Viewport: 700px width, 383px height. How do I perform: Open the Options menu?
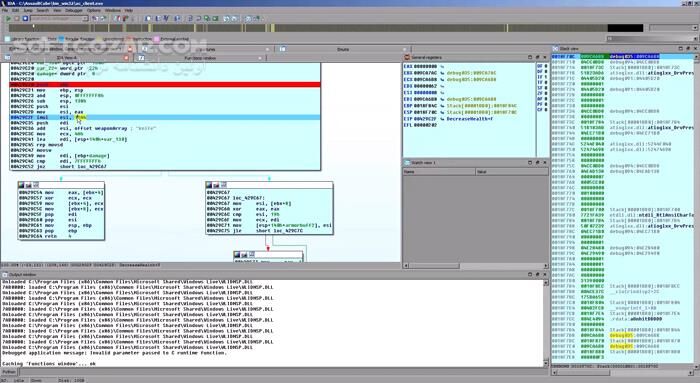[93, 10]
